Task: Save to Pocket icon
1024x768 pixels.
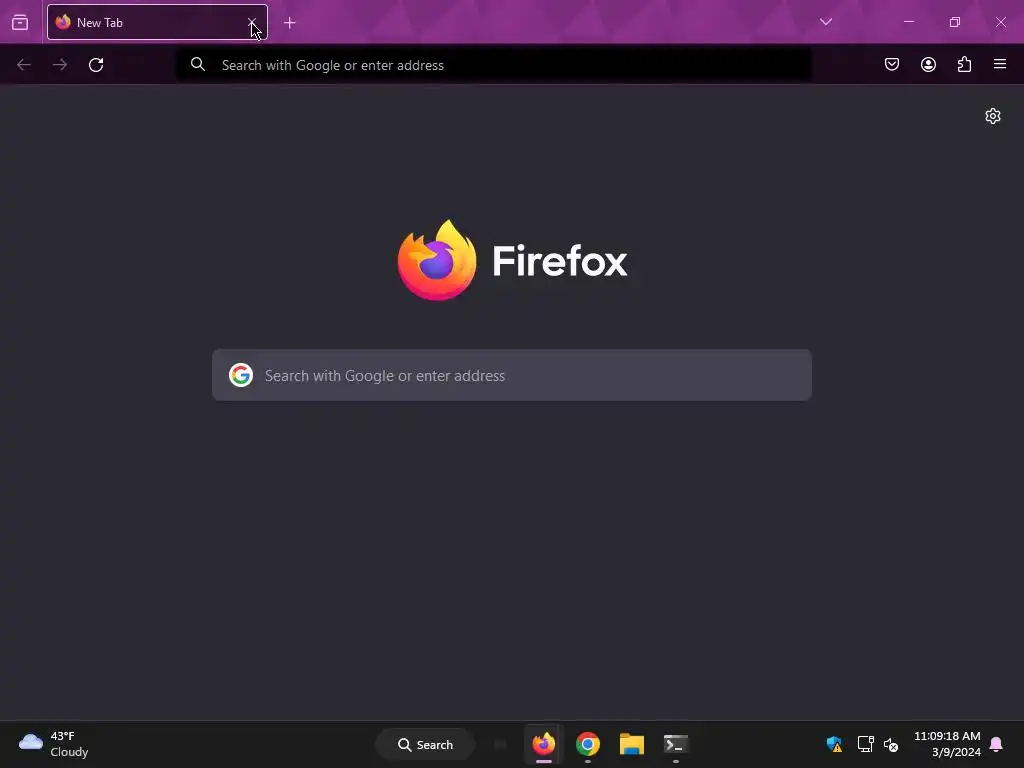Action: click(891, 64)
